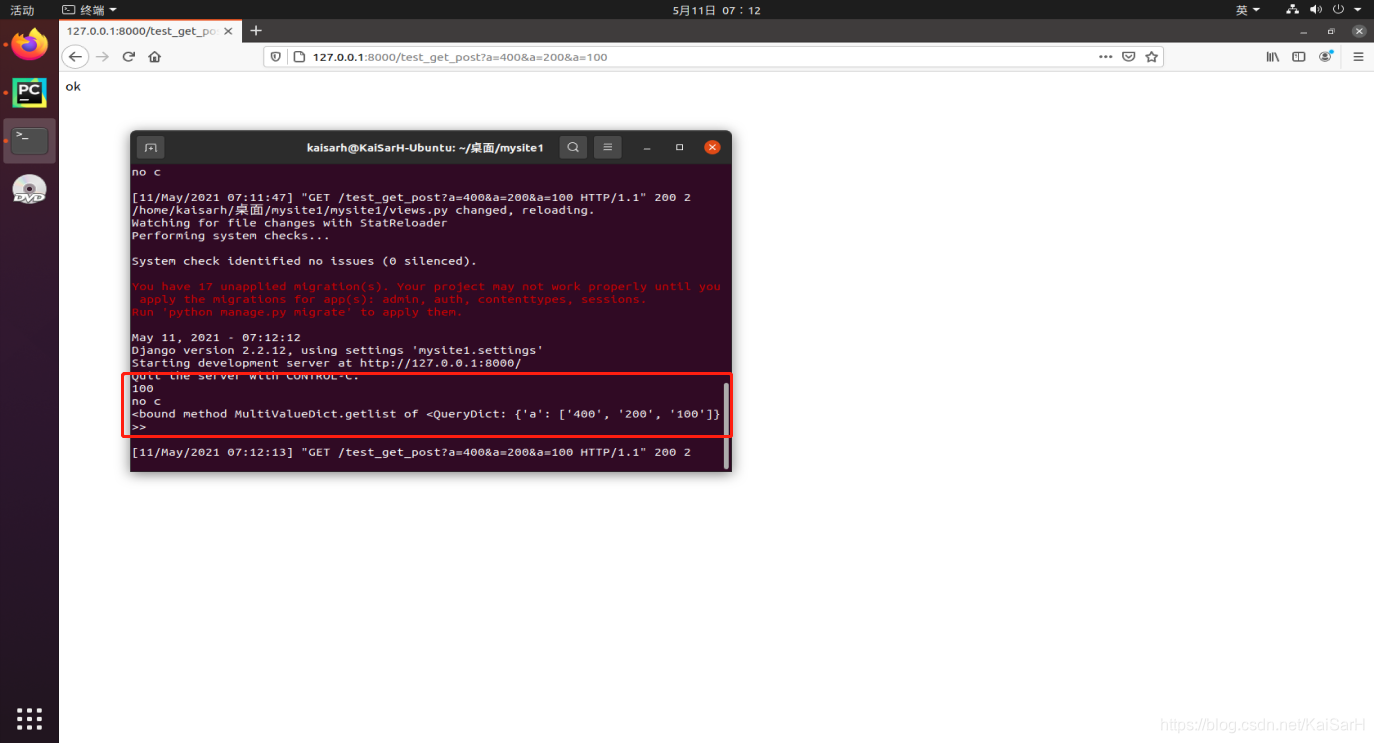This screenshot has height=743, width=1374.
Task: Open Firefox from the Ubuntu dock
Action: click(x=30, y=44)
